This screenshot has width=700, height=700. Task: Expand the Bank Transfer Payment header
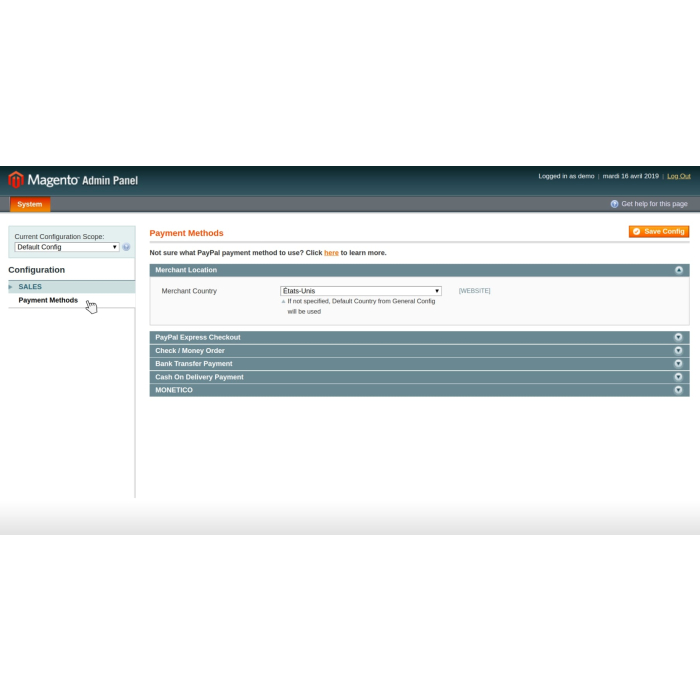[419, 363]
